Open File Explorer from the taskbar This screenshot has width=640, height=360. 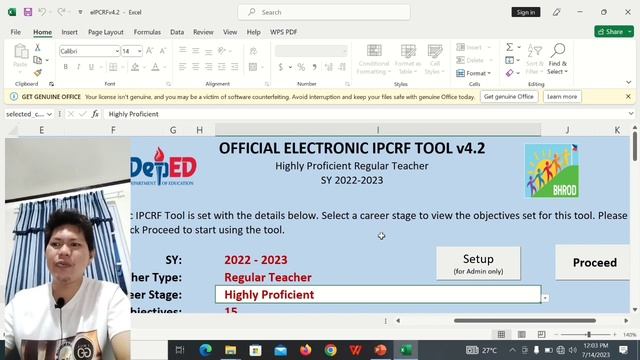click(231, 350)
